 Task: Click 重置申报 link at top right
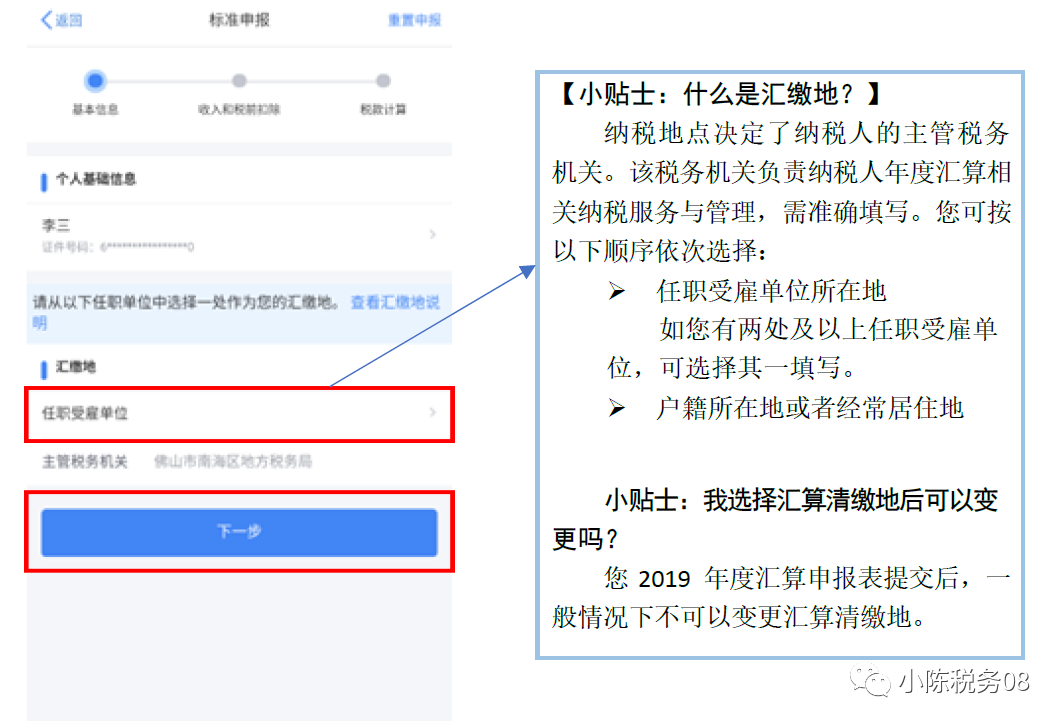[414, 20]
